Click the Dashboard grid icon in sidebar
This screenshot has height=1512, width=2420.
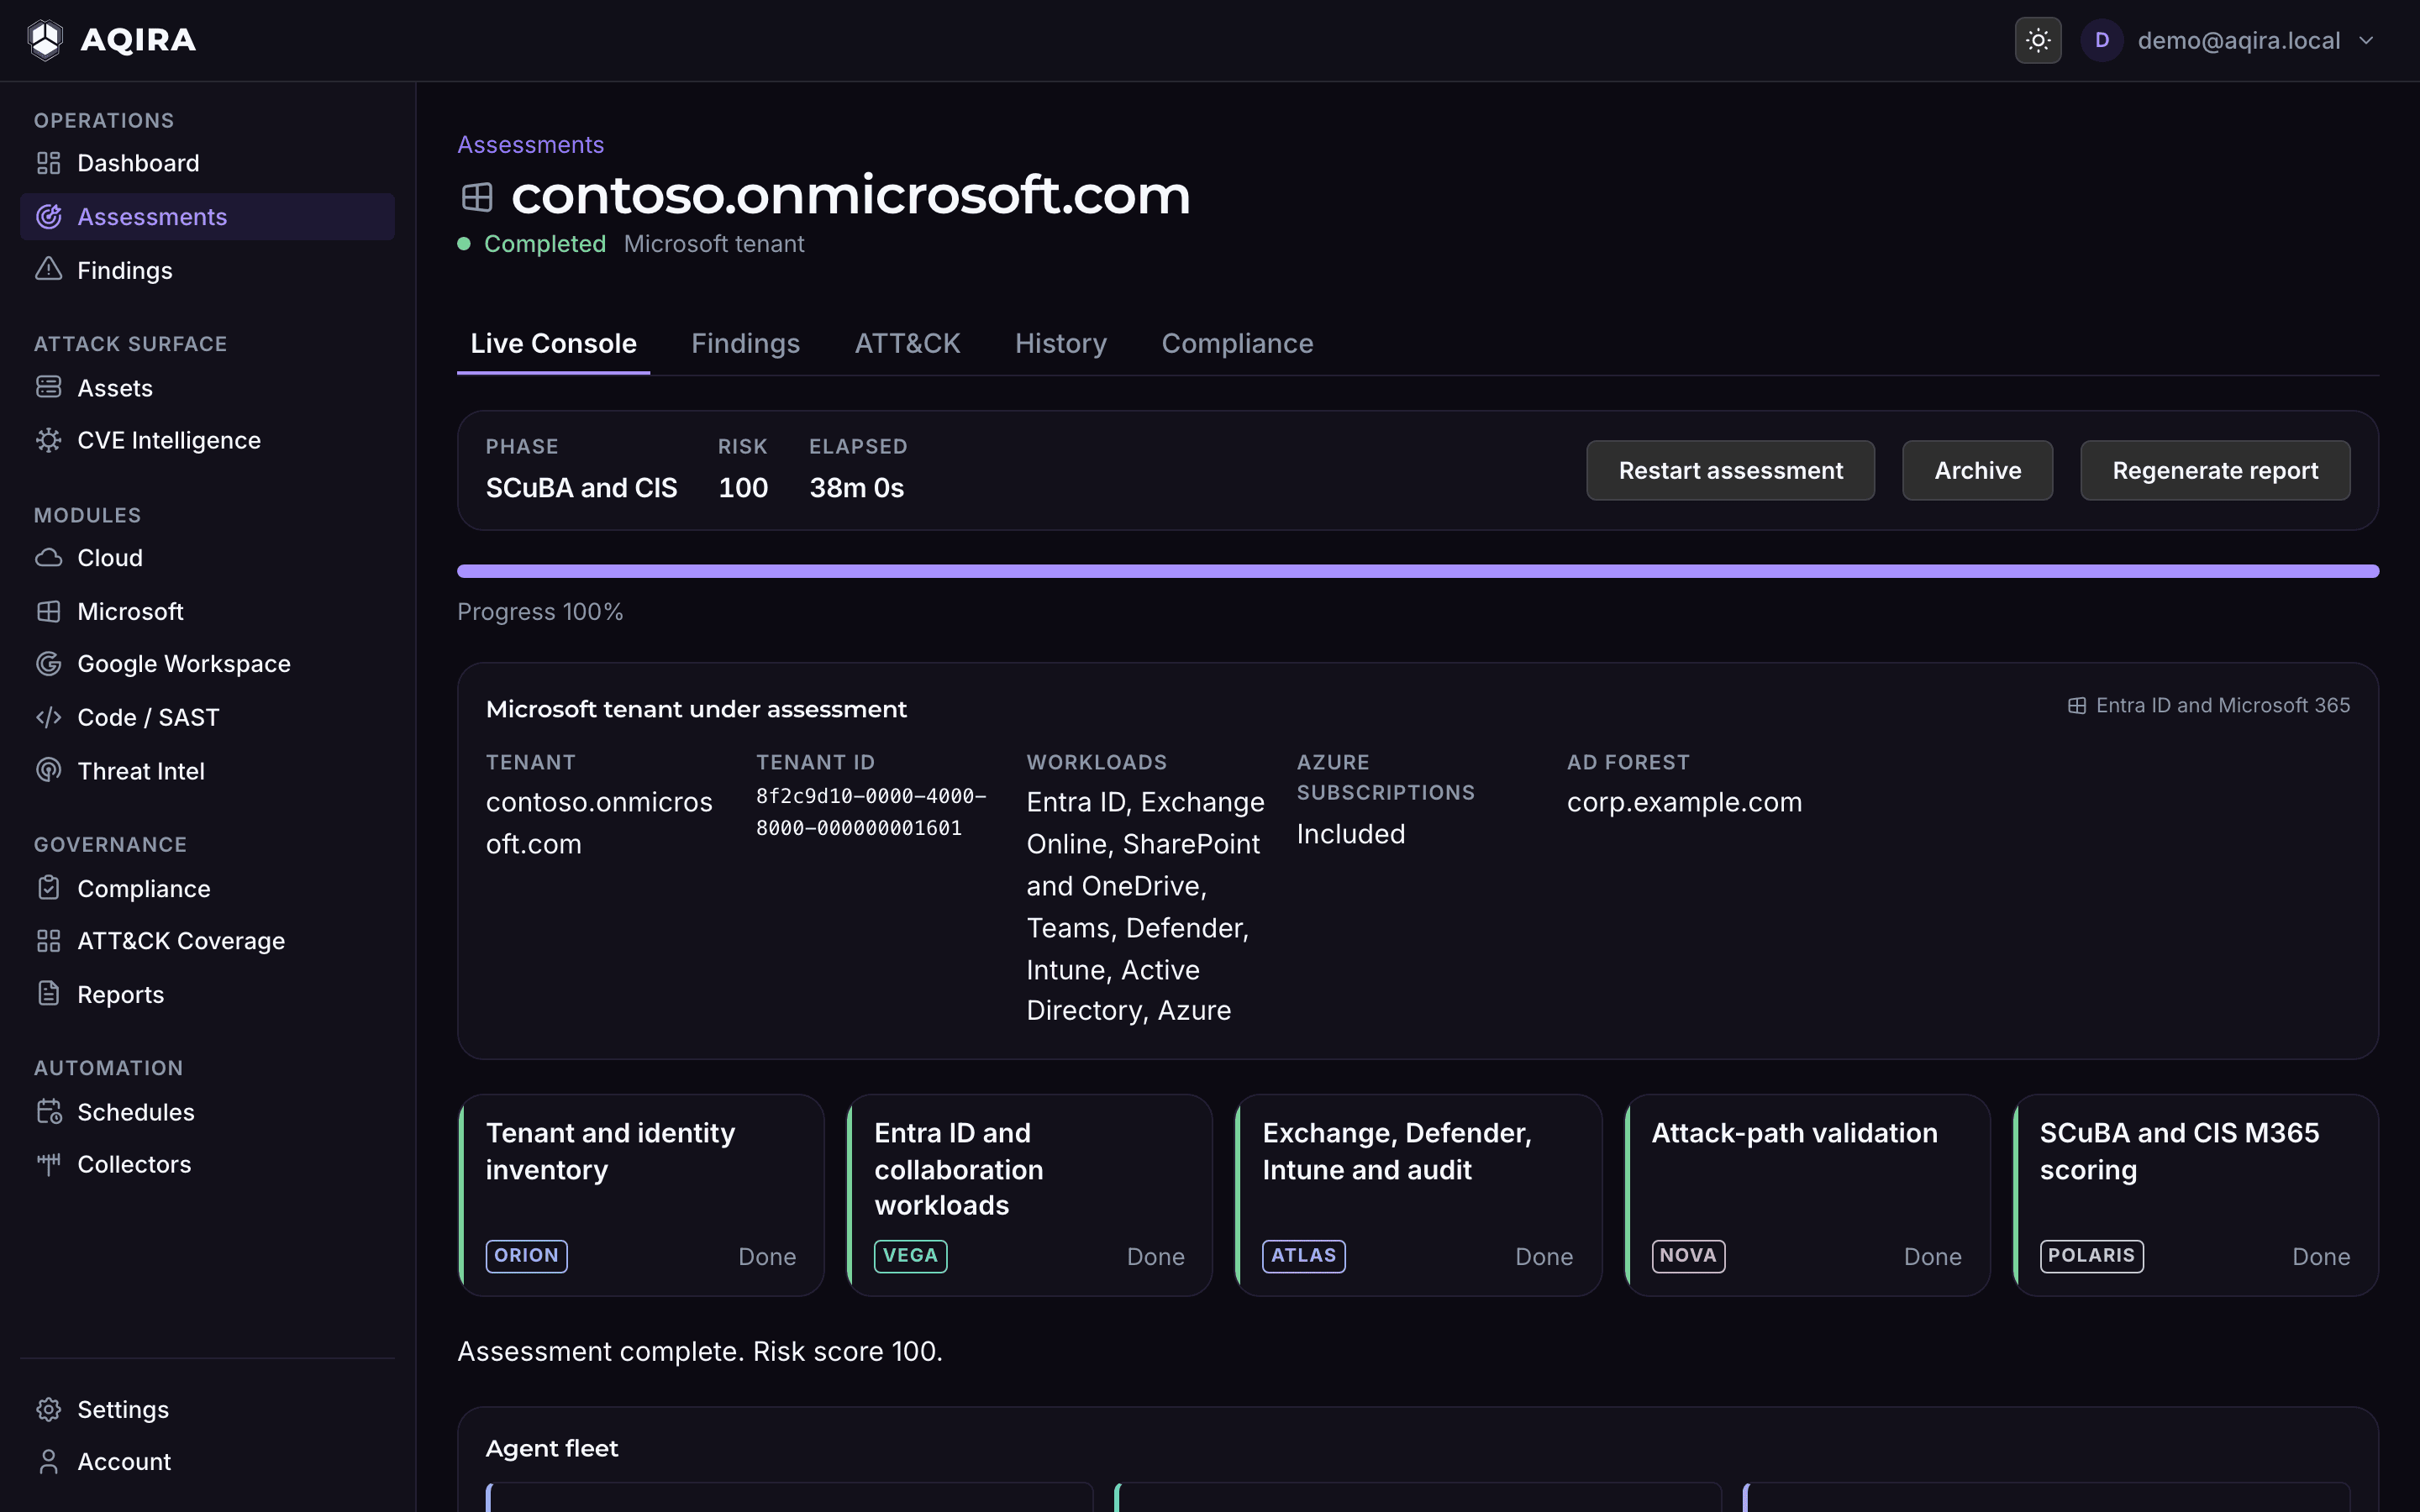coord(49,163)
